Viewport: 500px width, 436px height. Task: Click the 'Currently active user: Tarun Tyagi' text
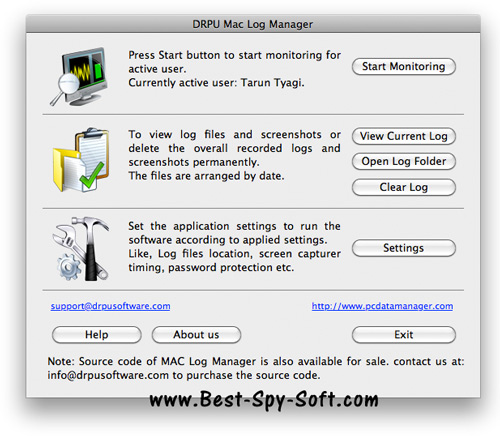click(216, 83)
